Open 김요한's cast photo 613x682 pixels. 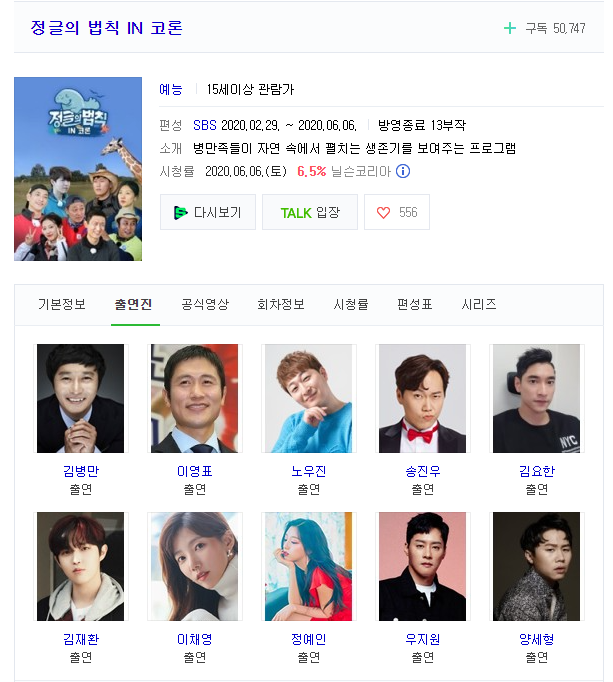[x=536, y=398]
